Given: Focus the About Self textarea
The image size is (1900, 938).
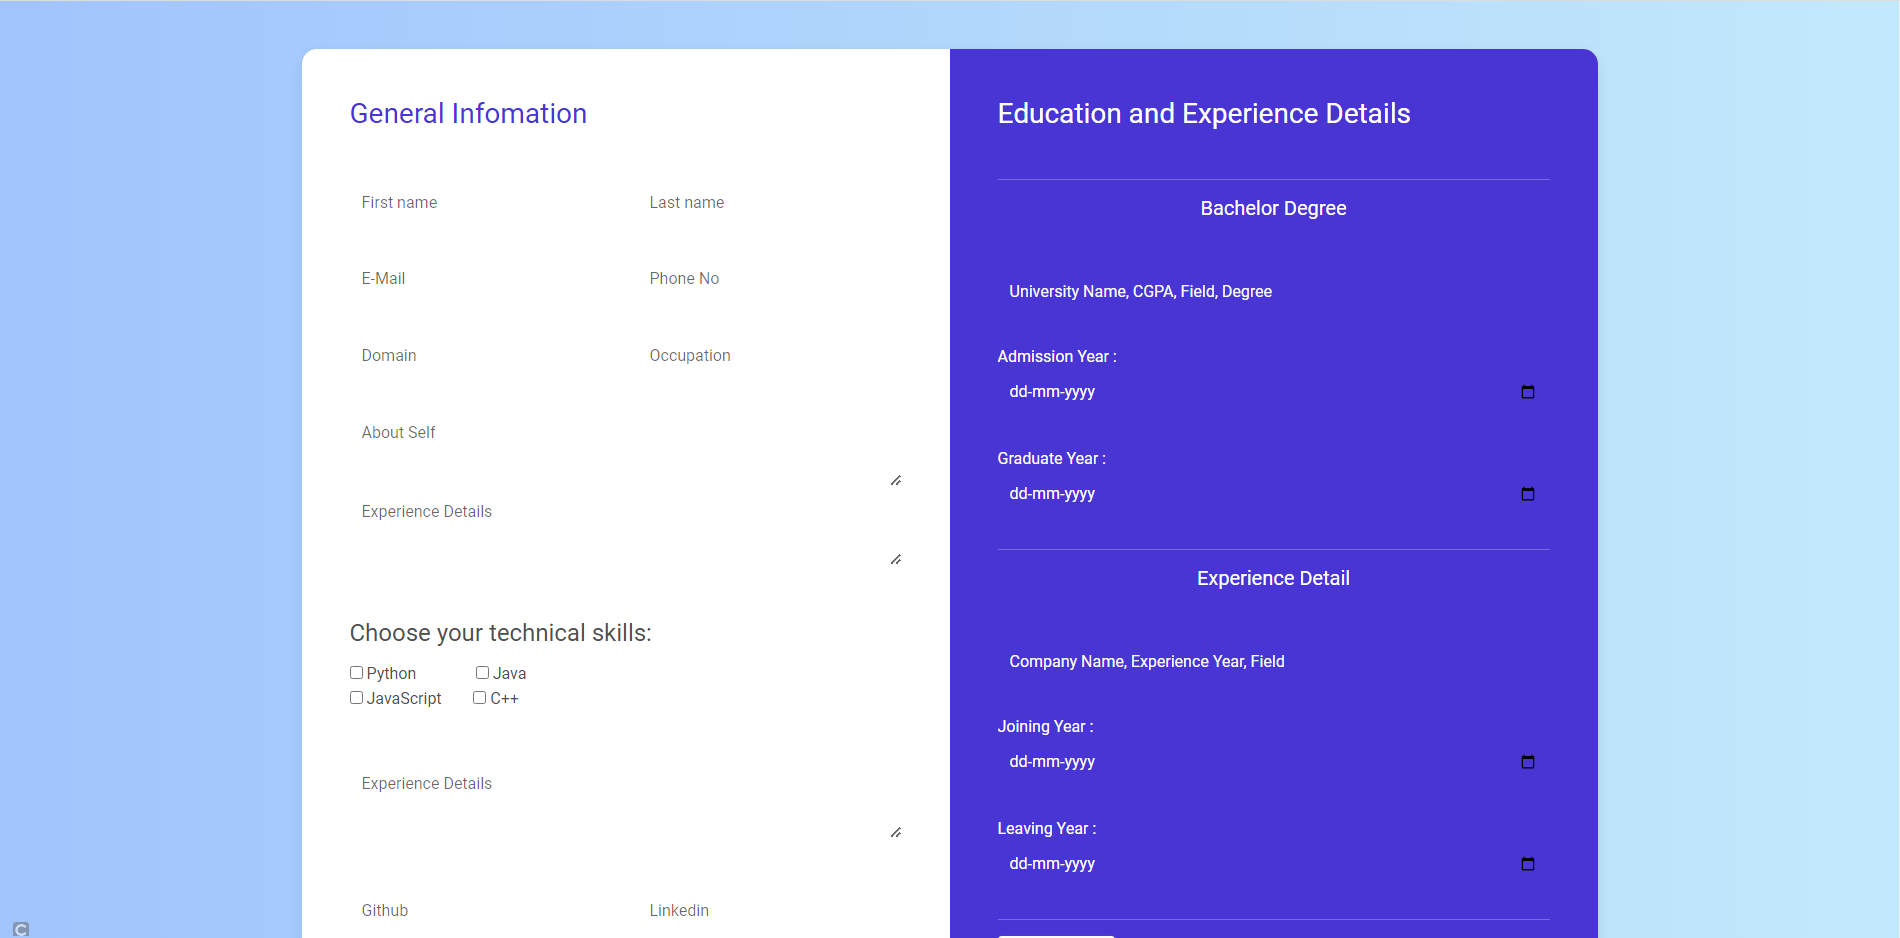Looking at the screenshot, I should click(626, 451).
